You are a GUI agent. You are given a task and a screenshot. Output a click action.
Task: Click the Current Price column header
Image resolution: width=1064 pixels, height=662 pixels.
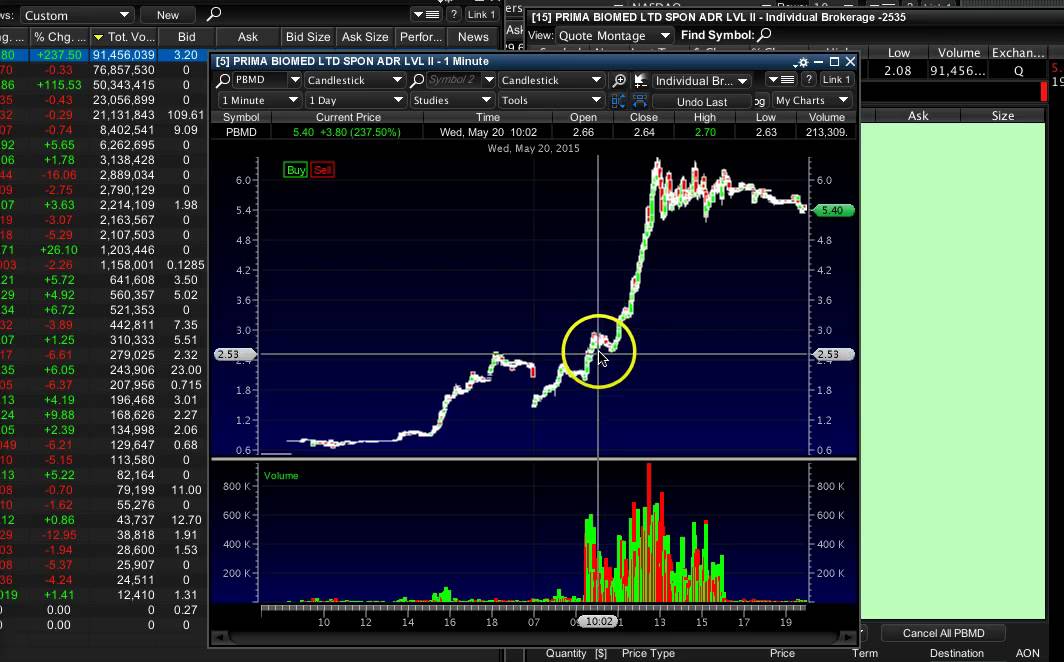point(347,117)
